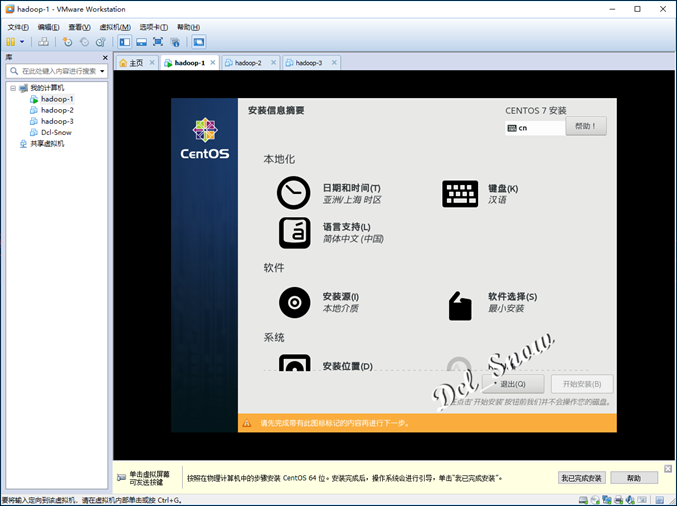Viewport: 677px width, 506px height.
Task: Open 安装源(I) disc icon
Action: coord(294,303)
